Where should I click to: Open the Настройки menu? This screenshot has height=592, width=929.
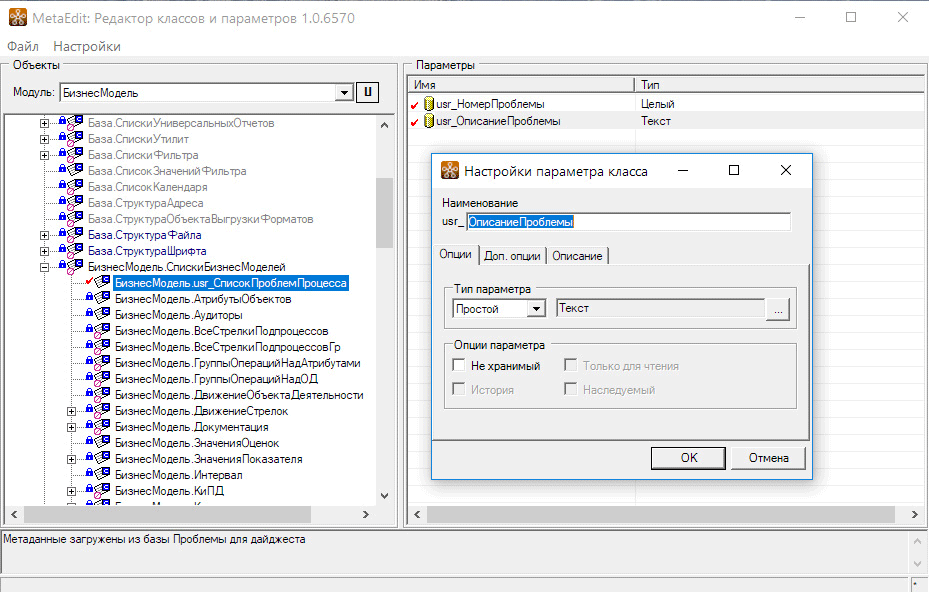(87, 46)
